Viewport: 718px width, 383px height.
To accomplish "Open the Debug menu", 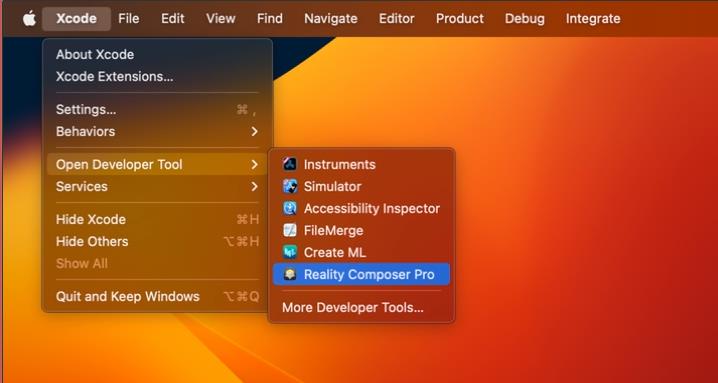I will coord(525,19).
